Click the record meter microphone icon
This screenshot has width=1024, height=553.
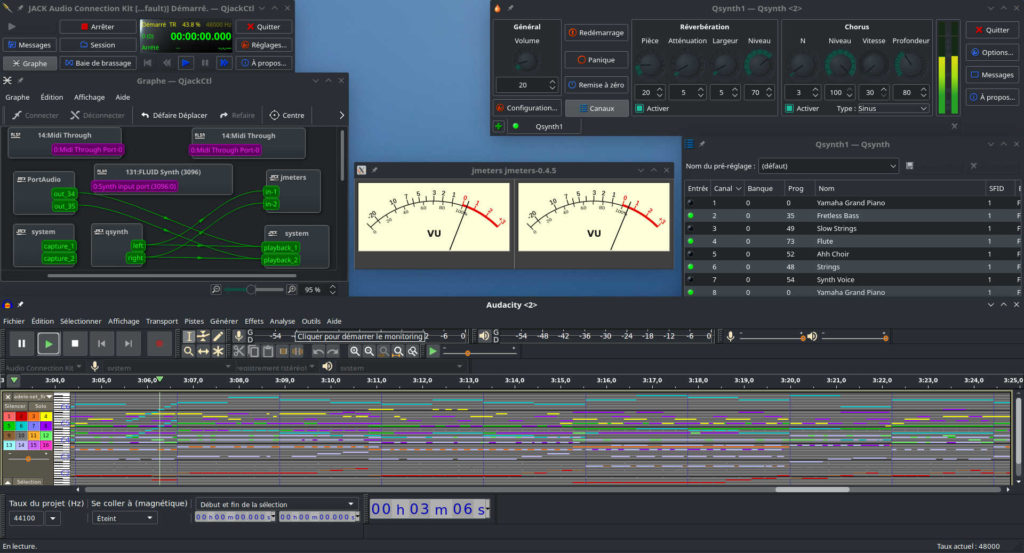239,336
